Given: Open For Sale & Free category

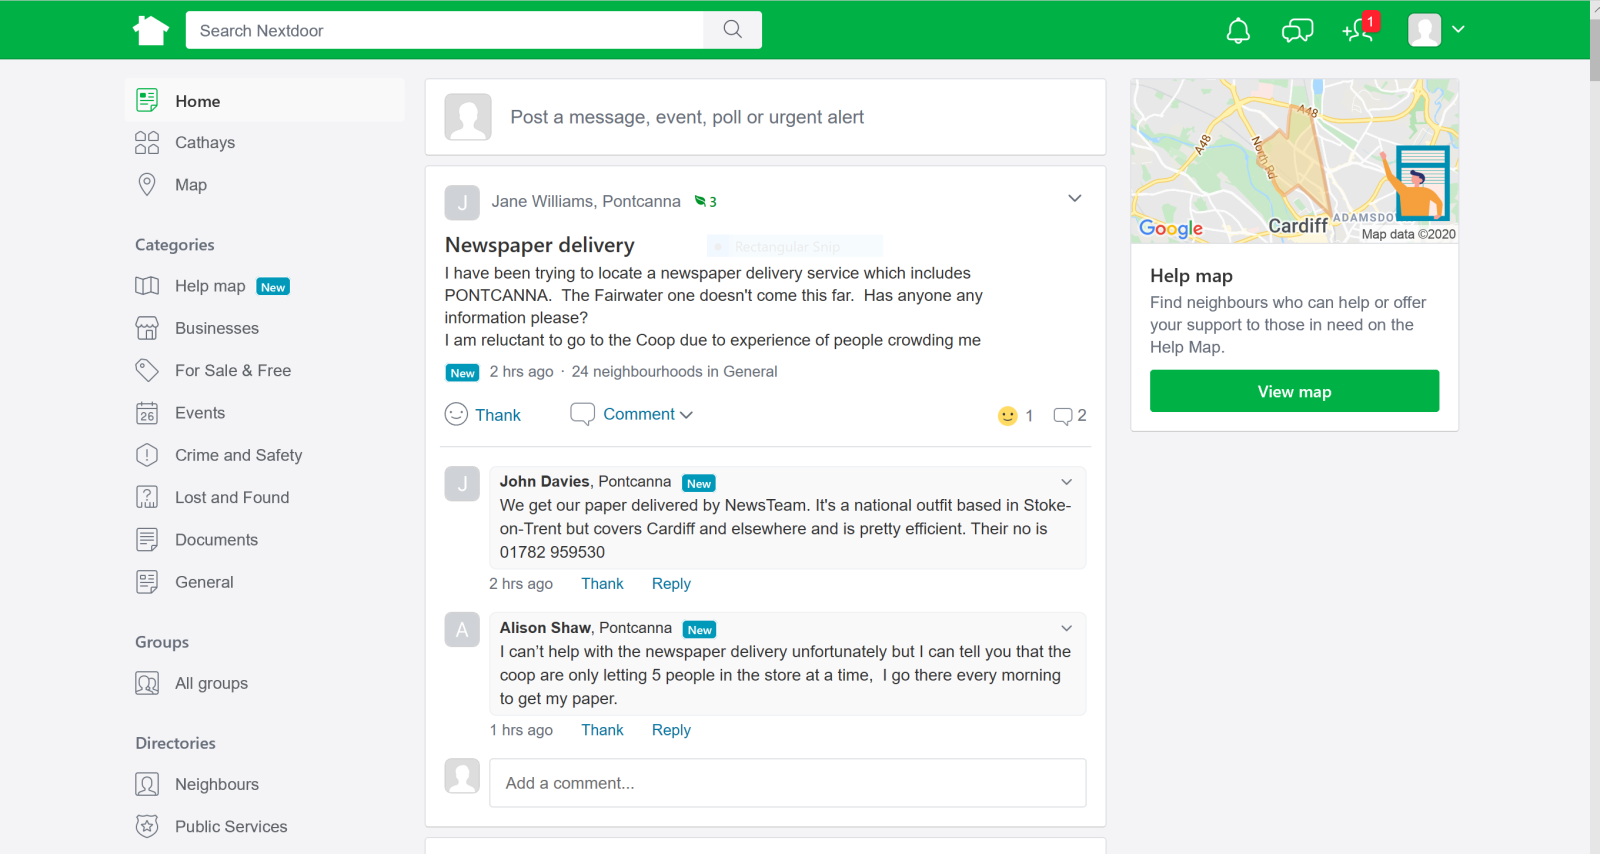Looking at the screenshot, I should (x=233, y=370).
